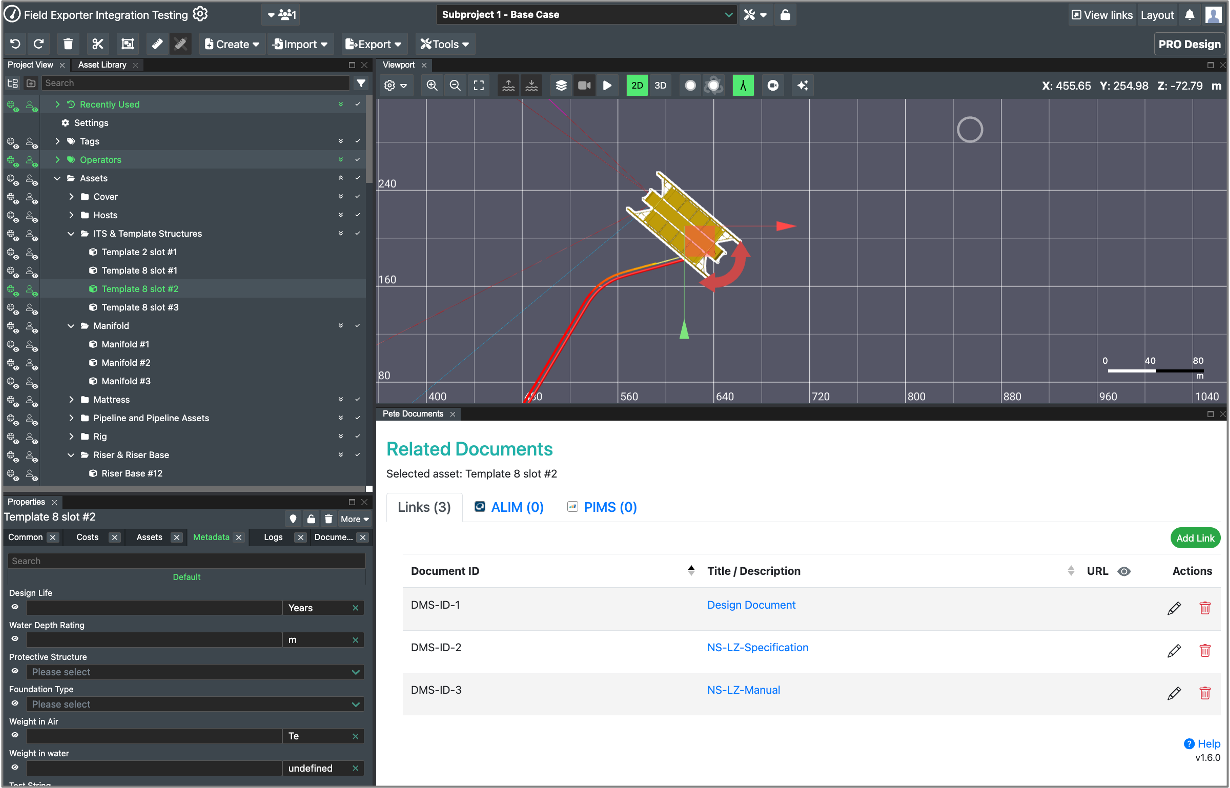Open the viewport layers stack icon
The image size is (1230, 788).
pos(561,86)
